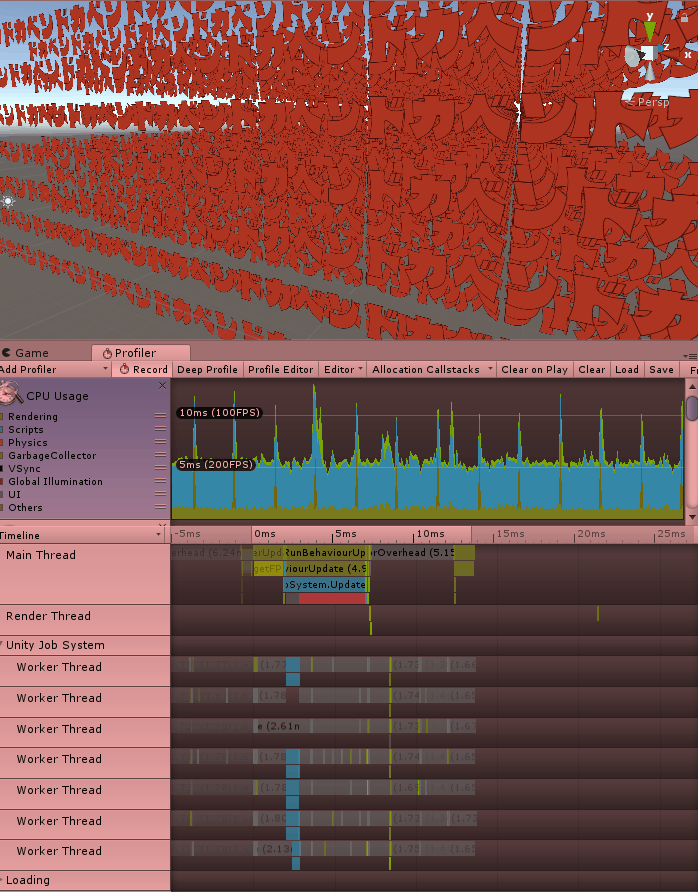Click the gray left cone of orientation gizmo

pos(633,56)
